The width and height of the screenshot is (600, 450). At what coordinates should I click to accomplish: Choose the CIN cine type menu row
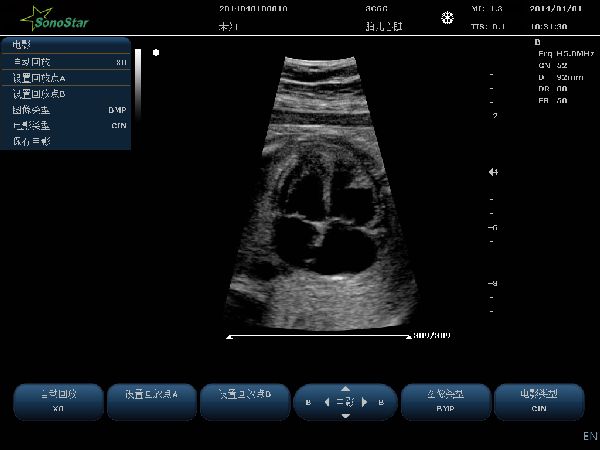[x=66, y=125]
